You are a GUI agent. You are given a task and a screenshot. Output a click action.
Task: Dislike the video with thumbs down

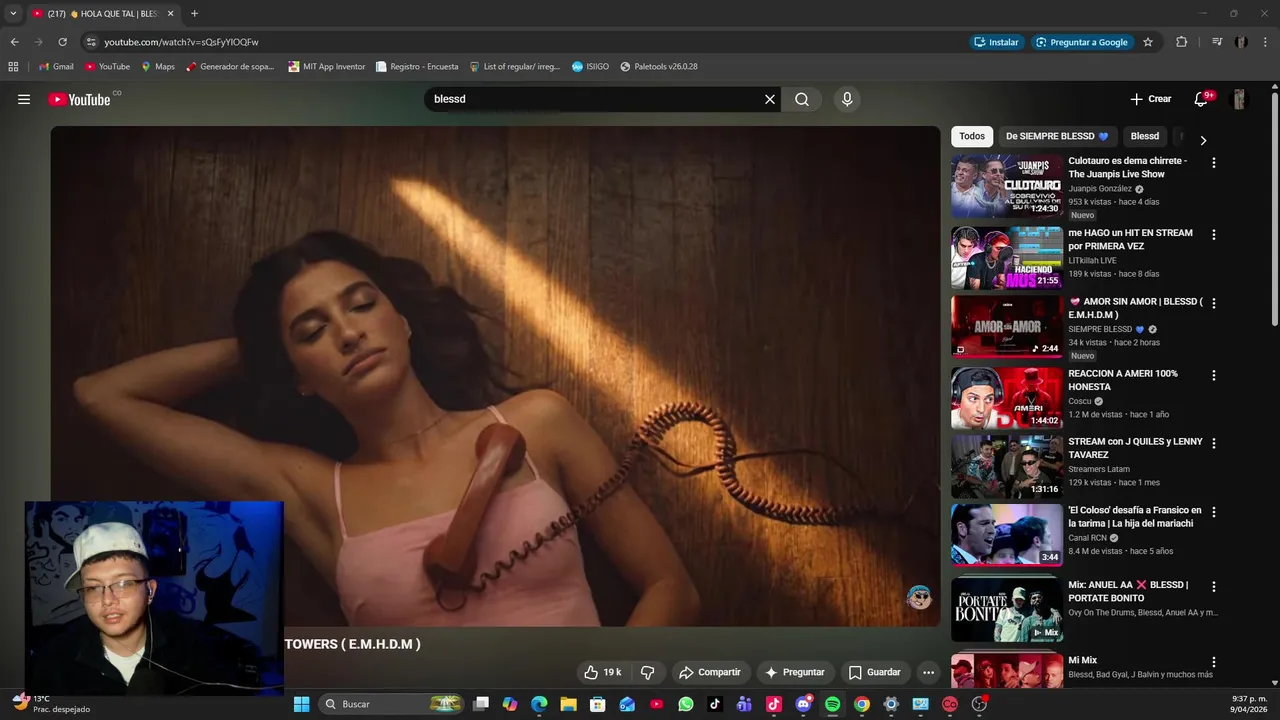point(647,672)
